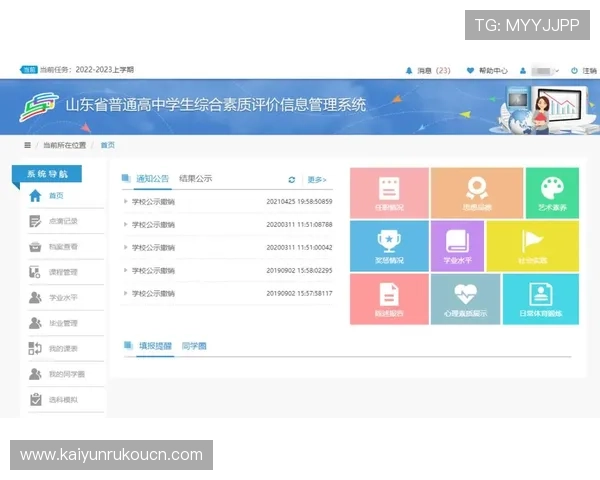This screenshot has height=480, width=600.
Task: Switch to the 结果公示 tab
Action: click(196, 179)
